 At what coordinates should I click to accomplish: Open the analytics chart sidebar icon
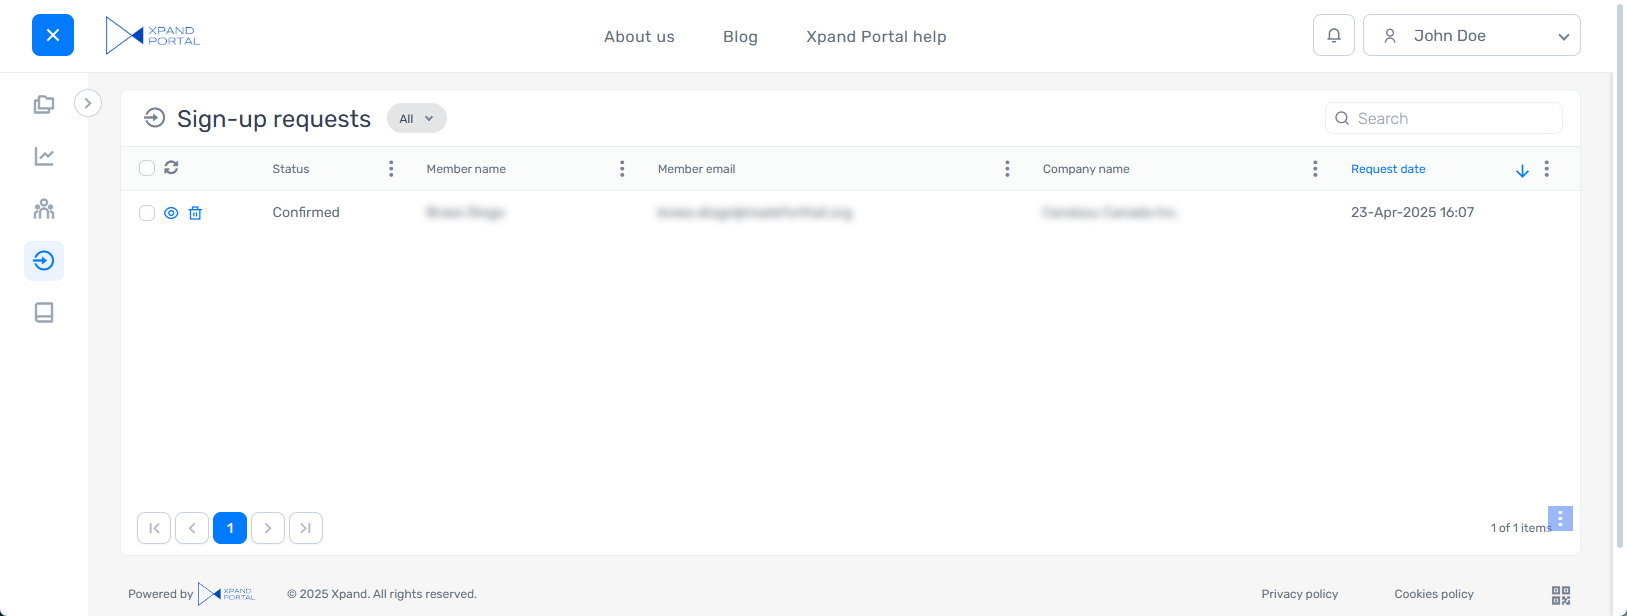click(x=44, y=157)
